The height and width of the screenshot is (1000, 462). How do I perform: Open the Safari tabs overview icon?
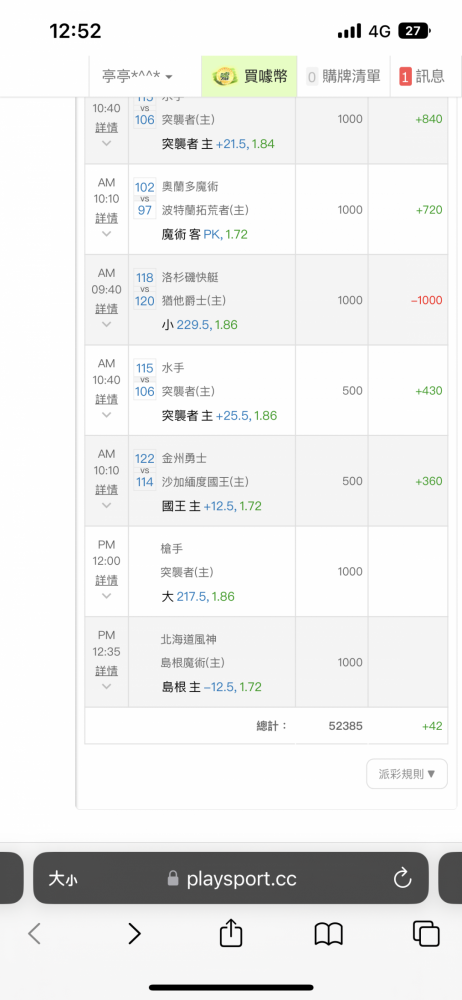(x=426, y=934)
